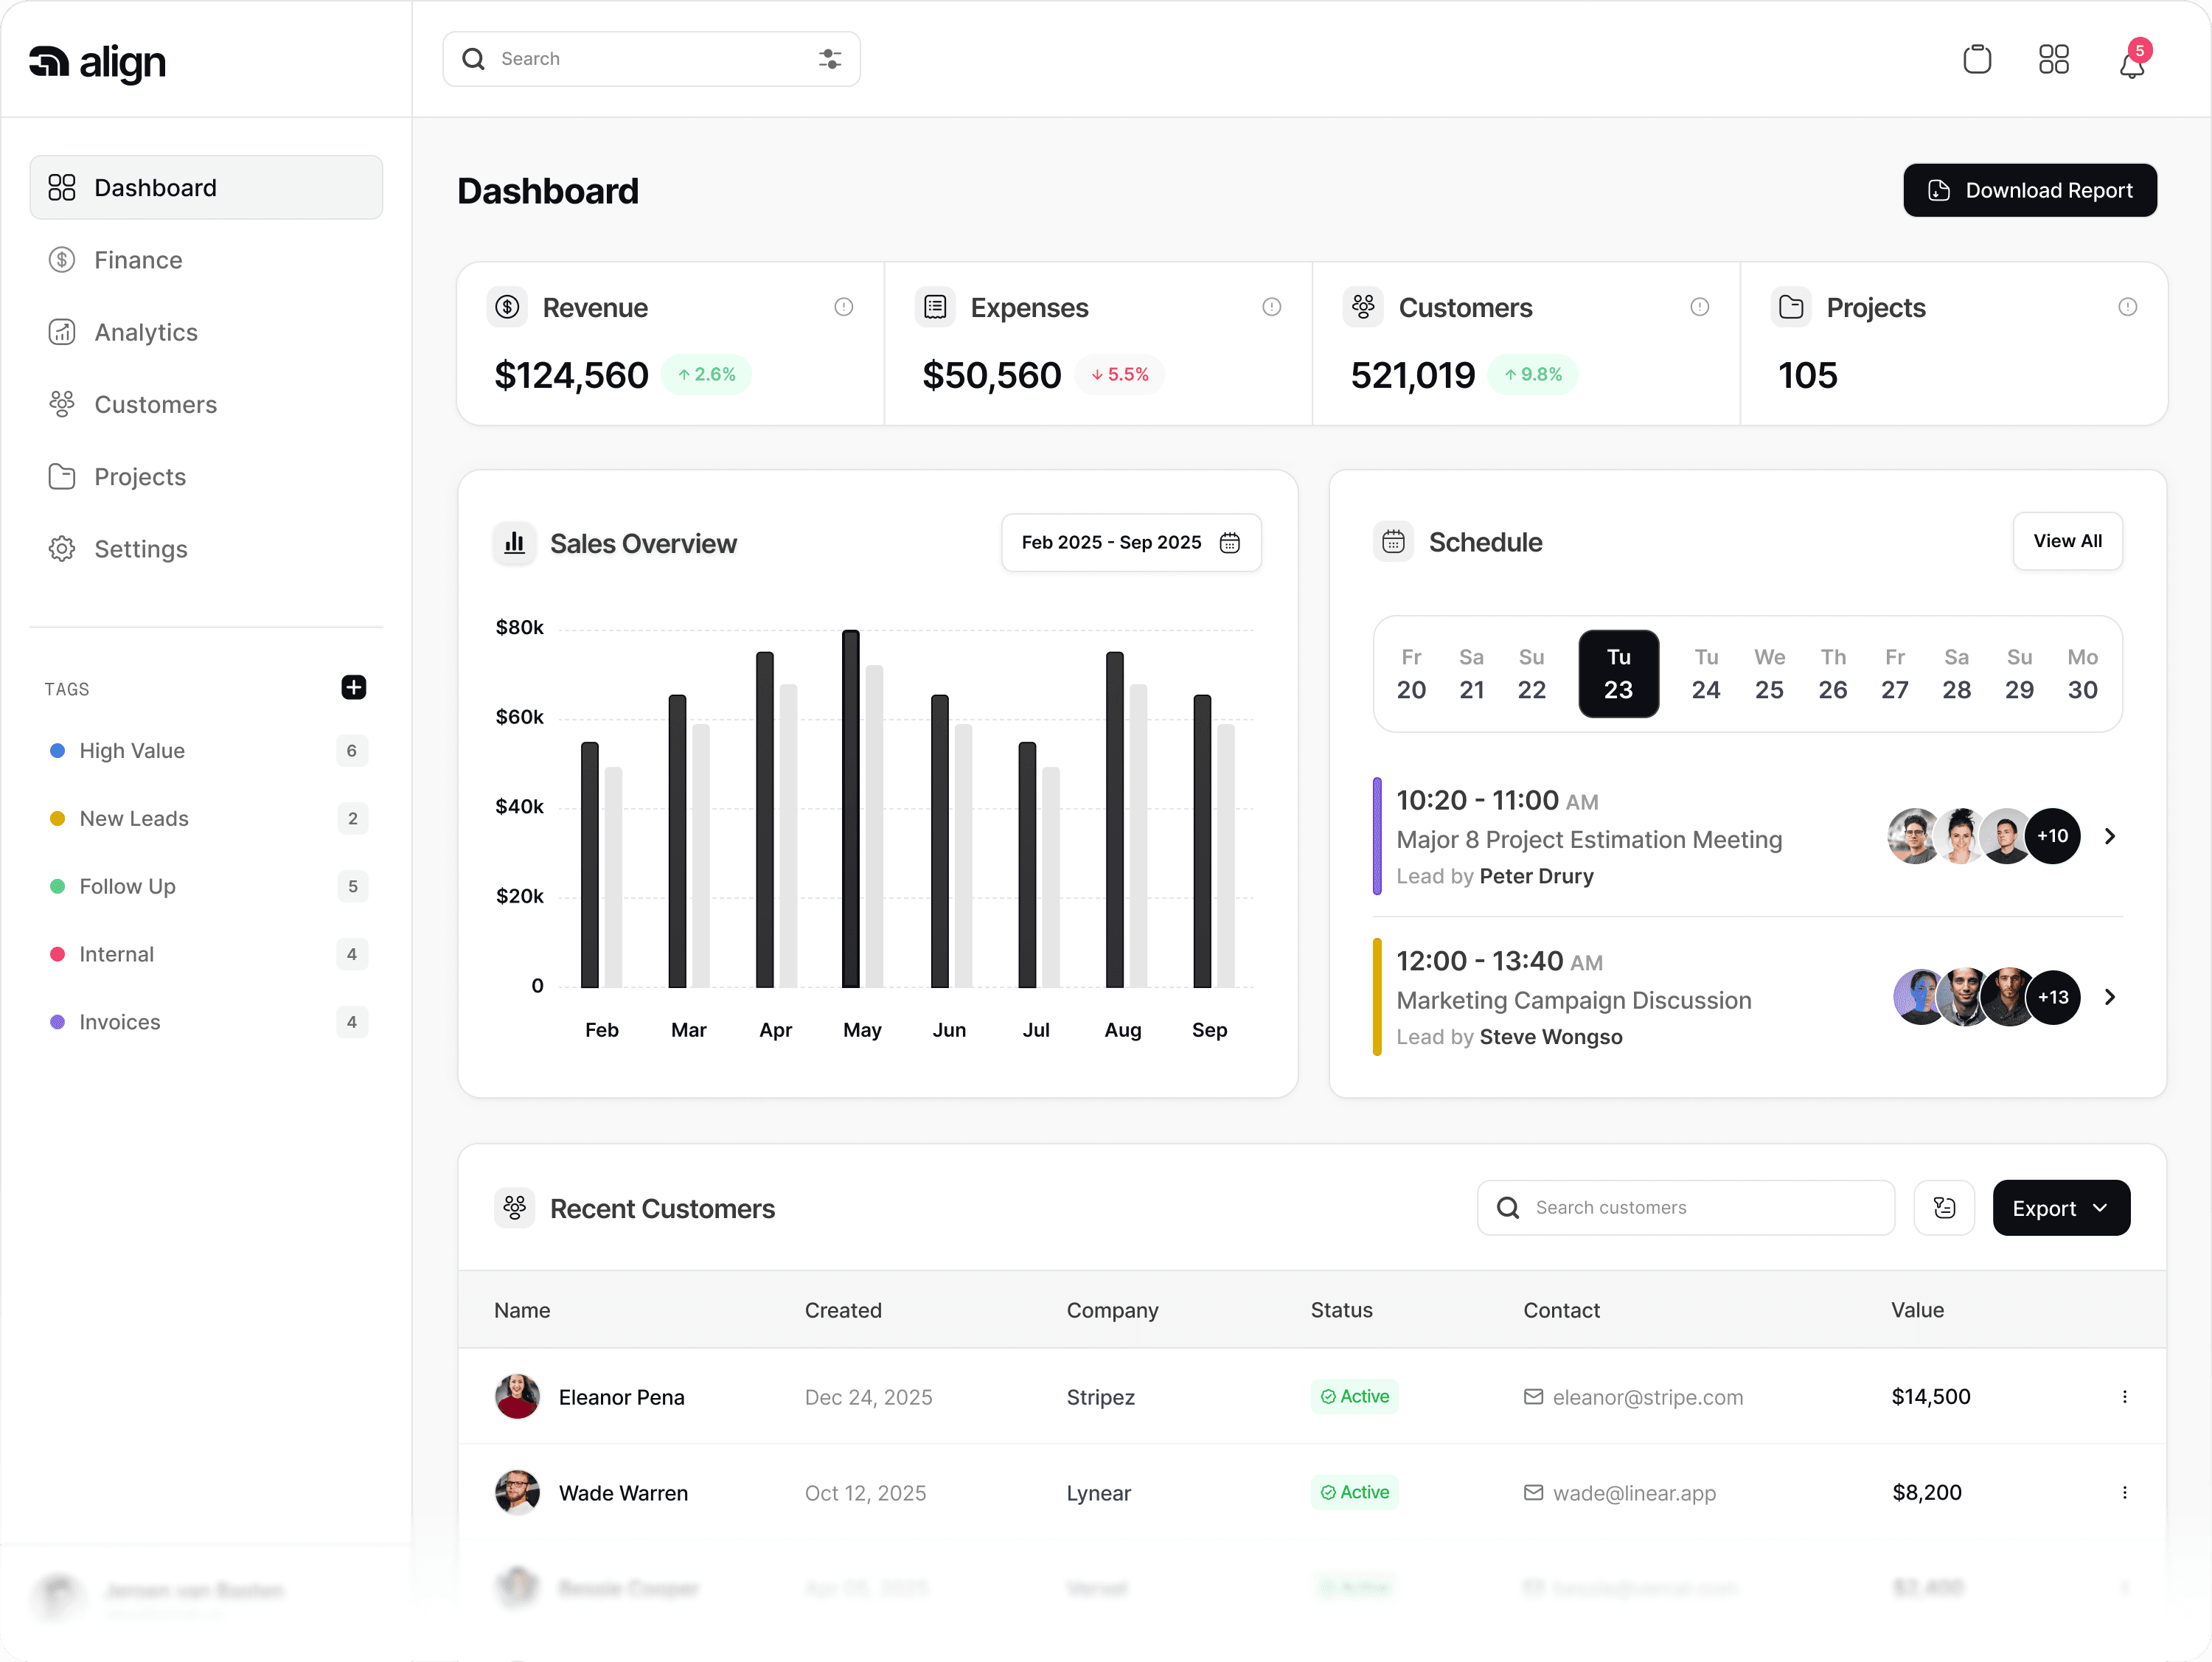Image resolution: width=2212 pixels, height=1662 pixels.
Task: Click Revenue 2.6% growth badge
Action: coord(706,375)
